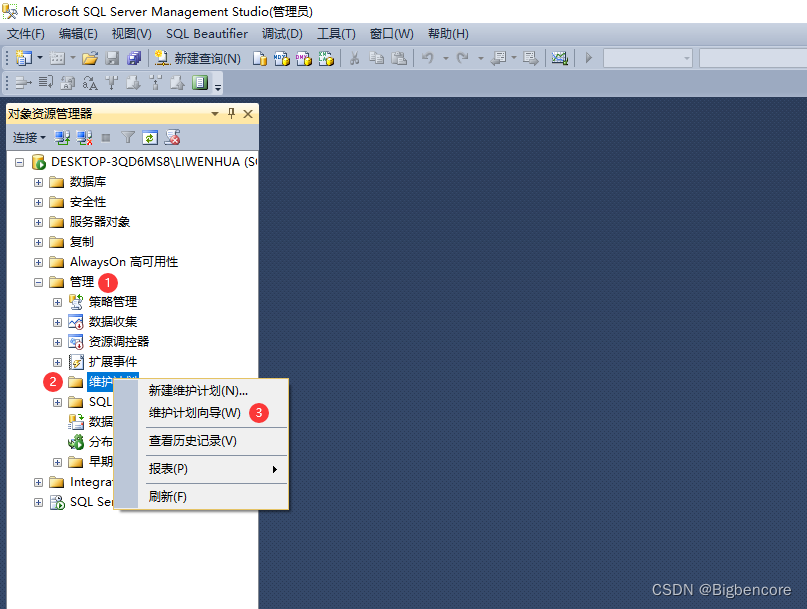807x609 pixels.
Task: Collapse the 管理 folder
Action: pyautogui.click(x=38, y=282)
